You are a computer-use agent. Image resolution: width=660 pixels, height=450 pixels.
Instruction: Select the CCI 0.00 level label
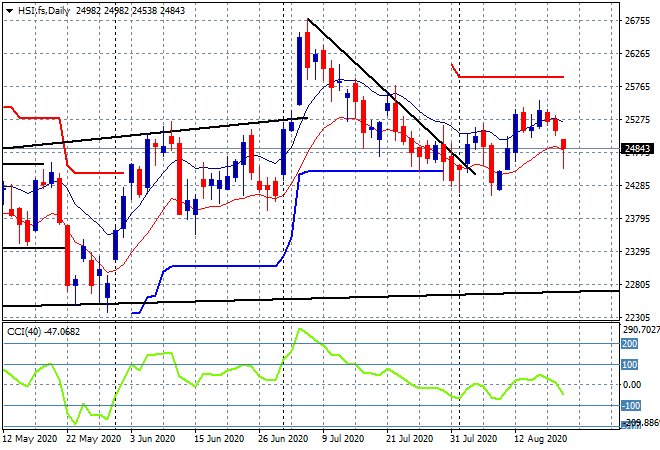tap(632, 384)
